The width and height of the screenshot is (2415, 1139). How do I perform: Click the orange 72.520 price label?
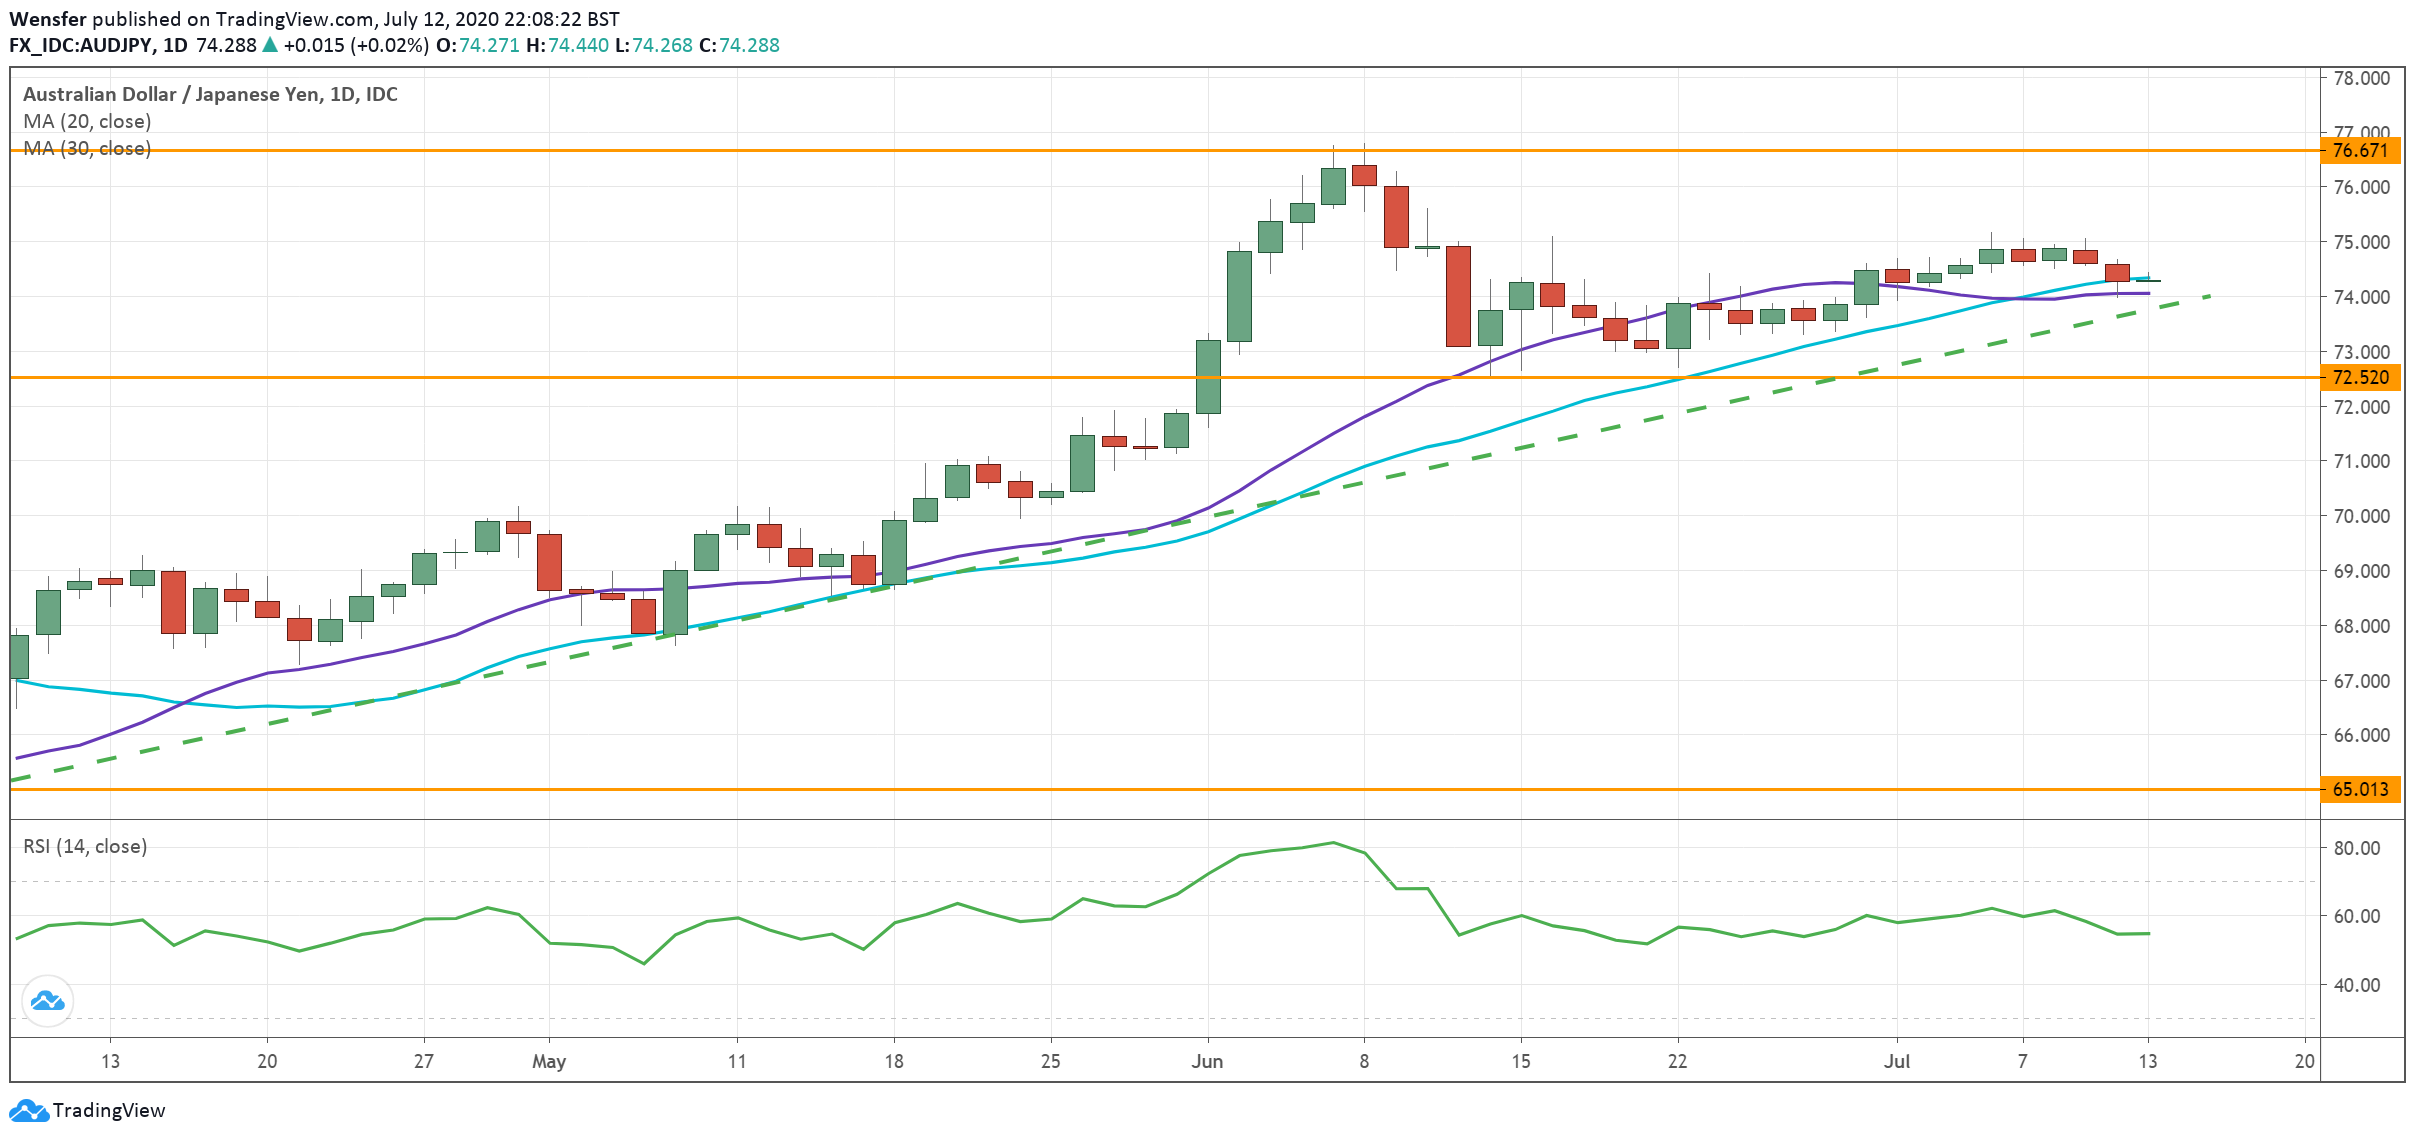[x=2360, y=377]
